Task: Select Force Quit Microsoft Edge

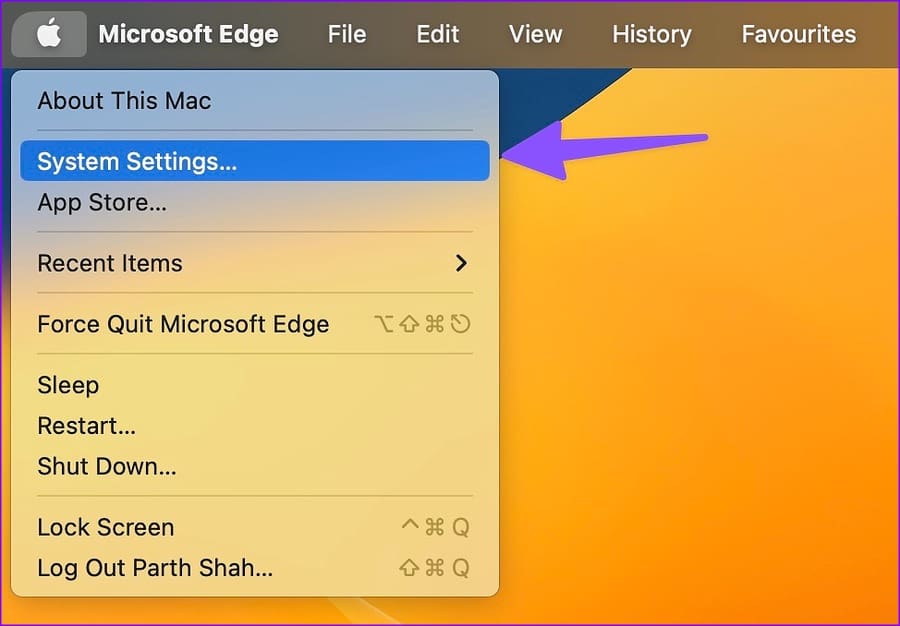Action: pos(255,324)
